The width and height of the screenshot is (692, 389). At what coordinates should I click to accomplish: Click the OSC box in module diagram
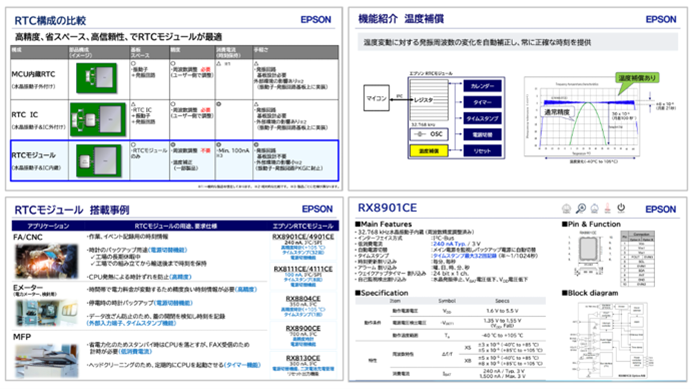click(429, 134)
